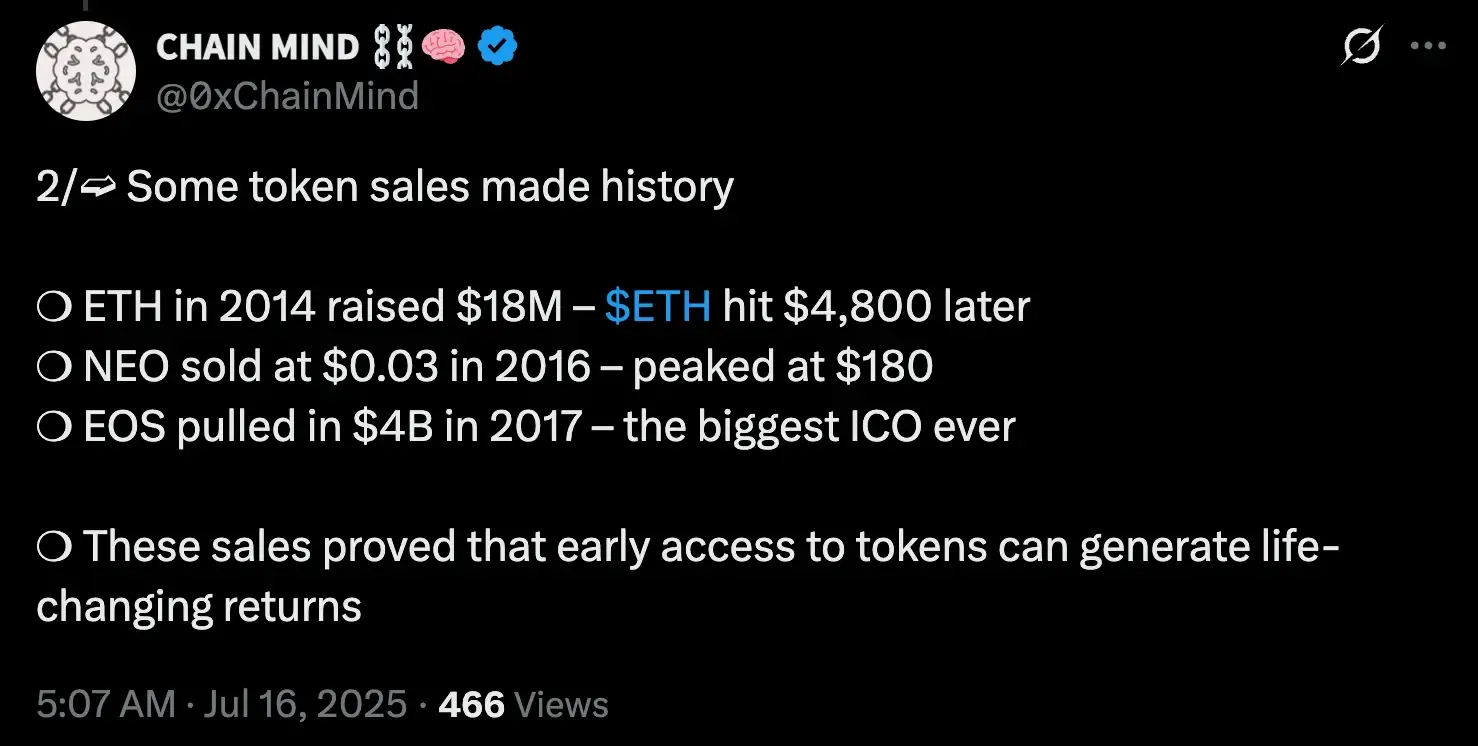Image resolution: width=1478 pixels, height=746 pixels.
Task: Click the Jul 16, 2025 timestamp
Action: tap(307, 704)
